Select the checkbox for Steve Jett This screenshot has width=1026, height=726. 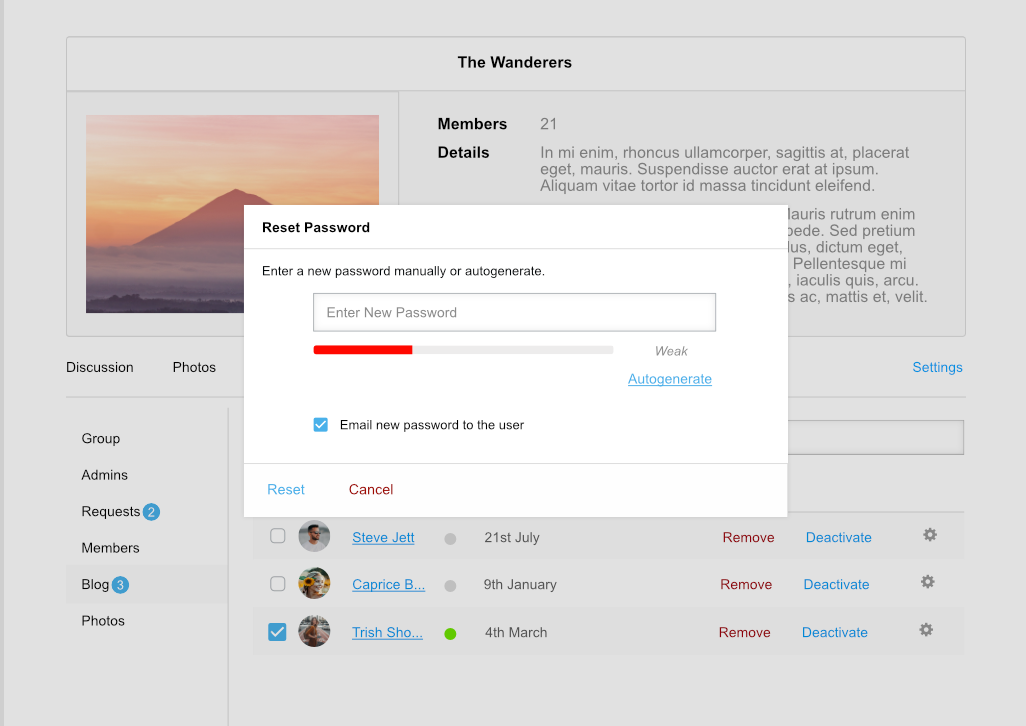[278, 536]
